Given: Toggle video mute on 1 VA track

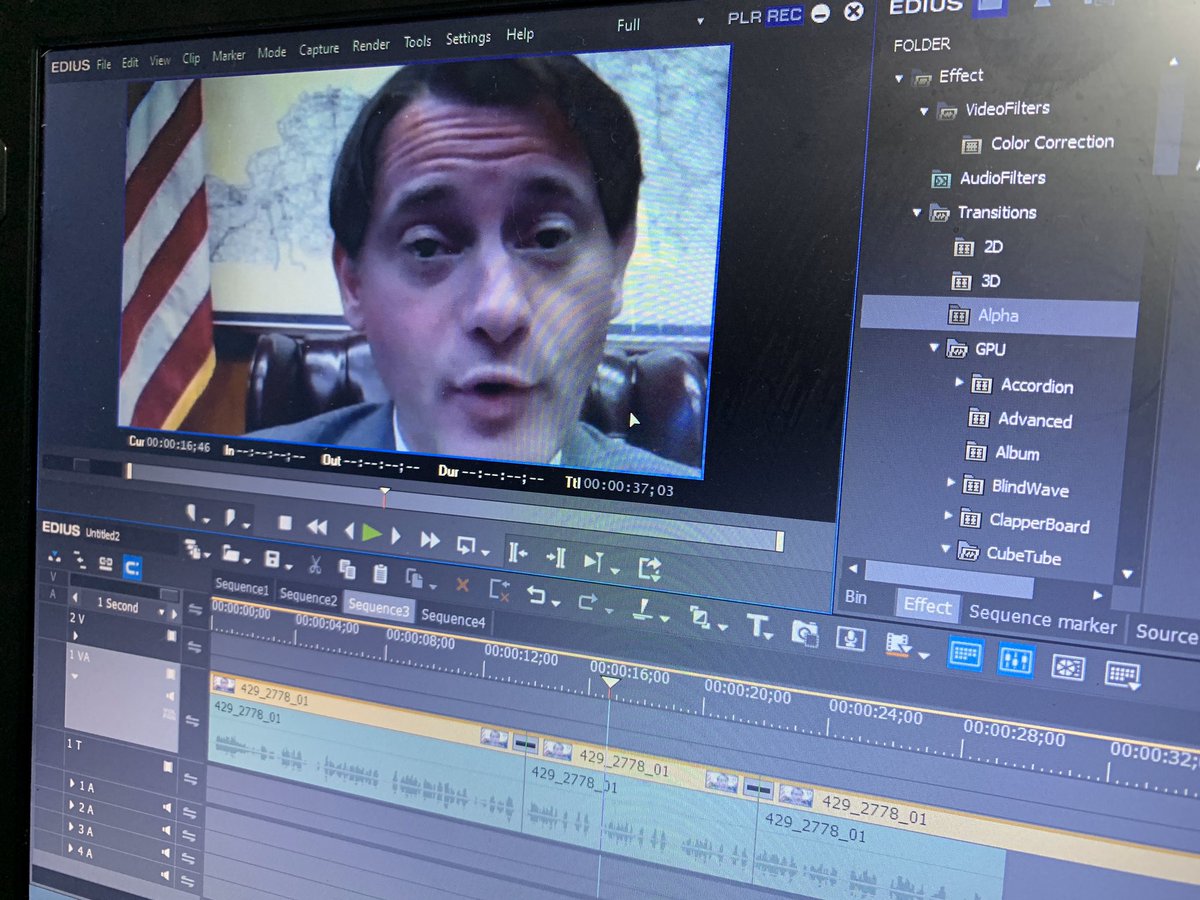Looking at the screenshot, I should coord(171,673).
